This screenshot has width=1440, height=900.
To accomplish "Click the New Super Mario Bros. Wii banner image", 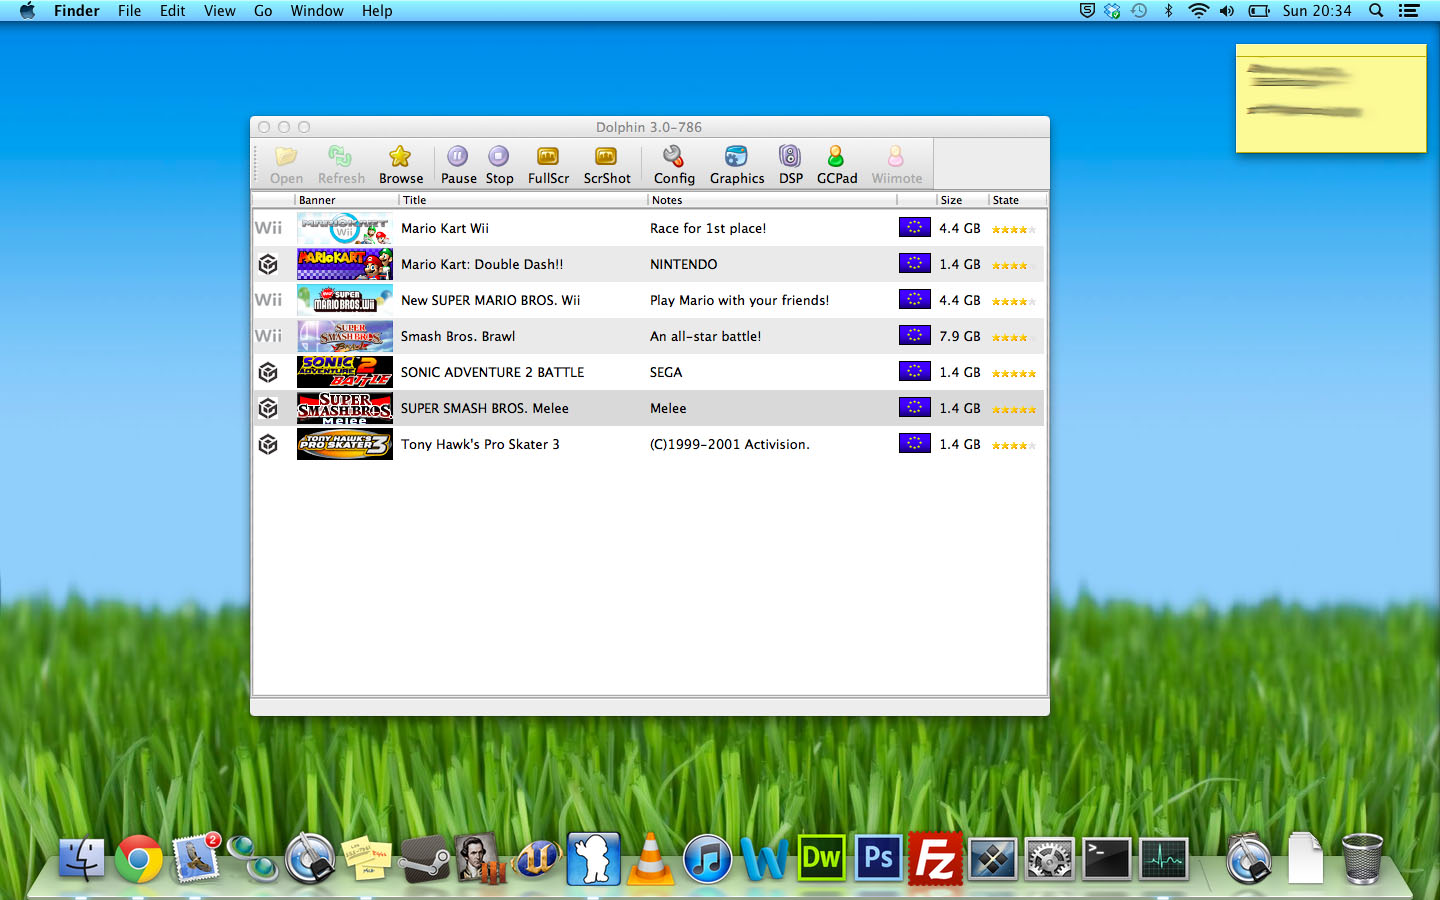I will [344, 300].
